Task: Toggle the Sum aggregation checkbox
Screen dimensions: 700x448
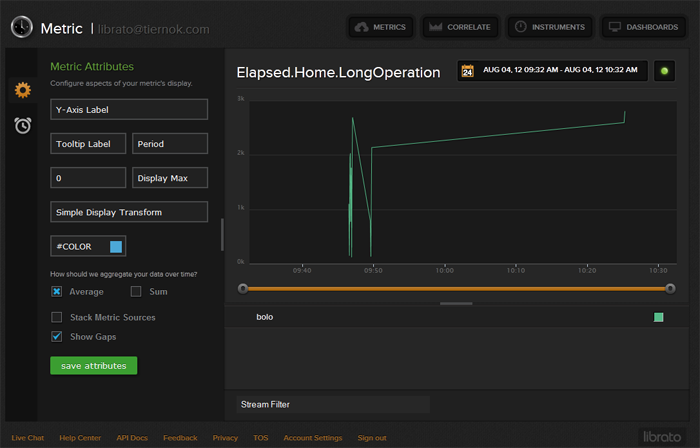Action: pos(136,291)
